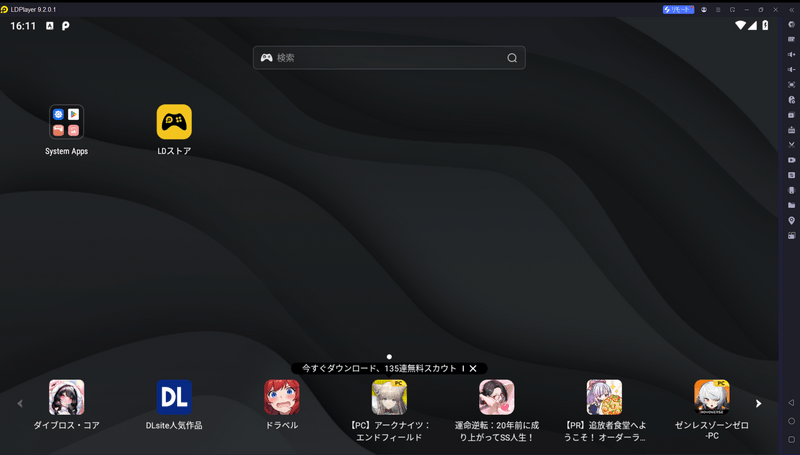Image resolution: width=800 pixels, height=455 pixels.
Task: Open ダイブロス・コア game icon
Action: click(x=66, y=397)
